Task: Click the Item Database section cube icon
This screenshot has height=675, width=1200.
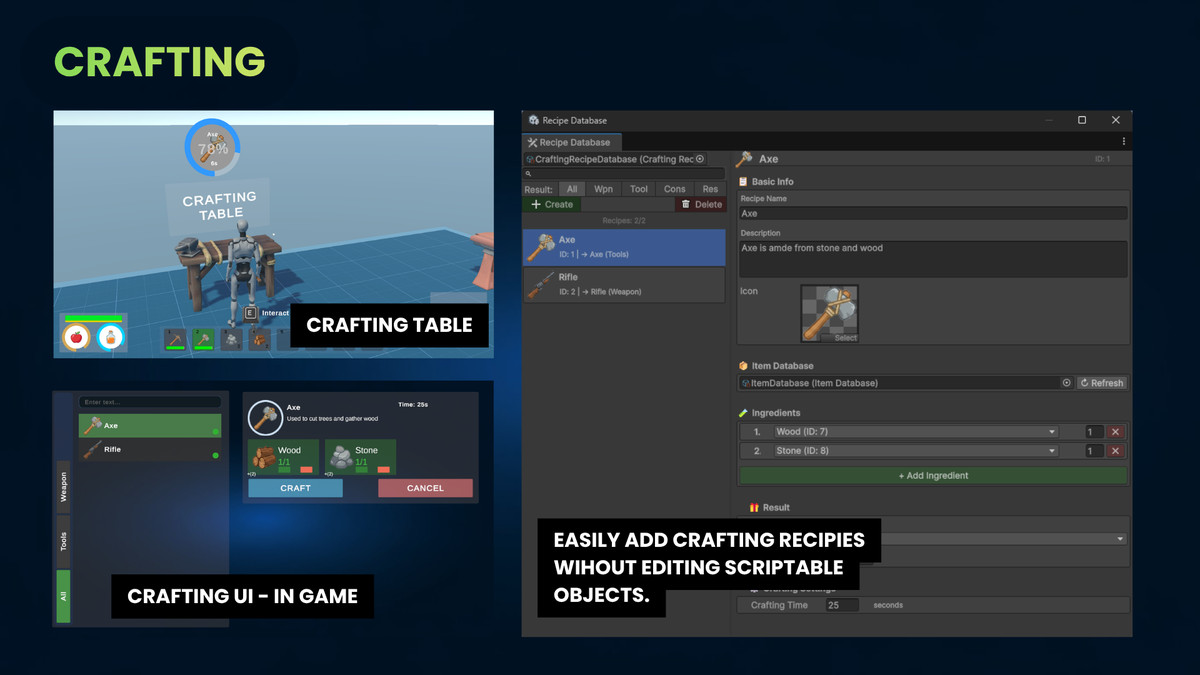Action: pos(743,366)
